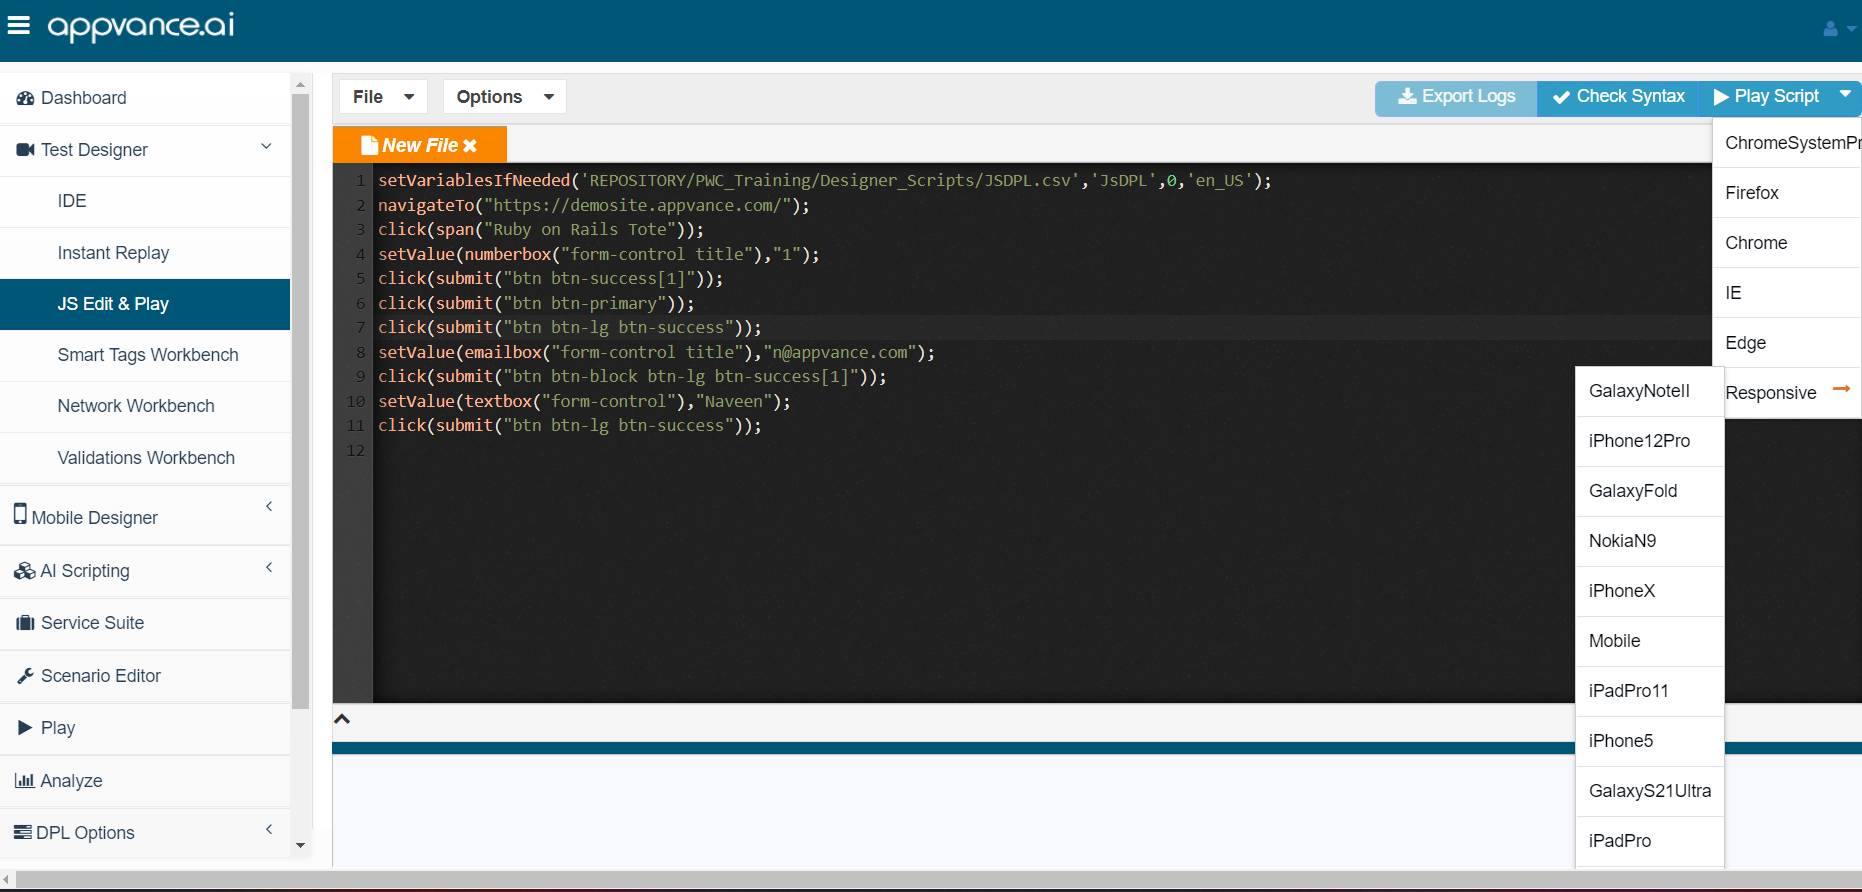
Task: Click code line 2 navigateTo statement
Action: click(594, 205)
